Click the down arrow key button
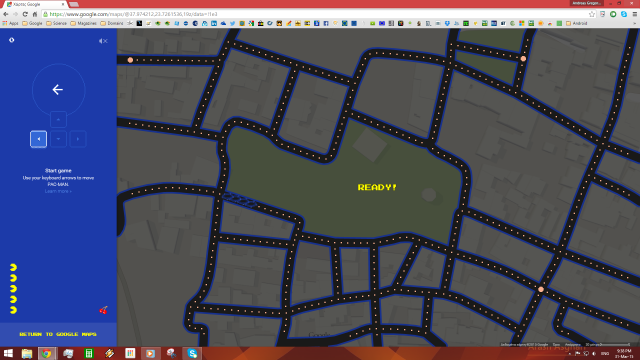640x360 pixels. [58, 139]
